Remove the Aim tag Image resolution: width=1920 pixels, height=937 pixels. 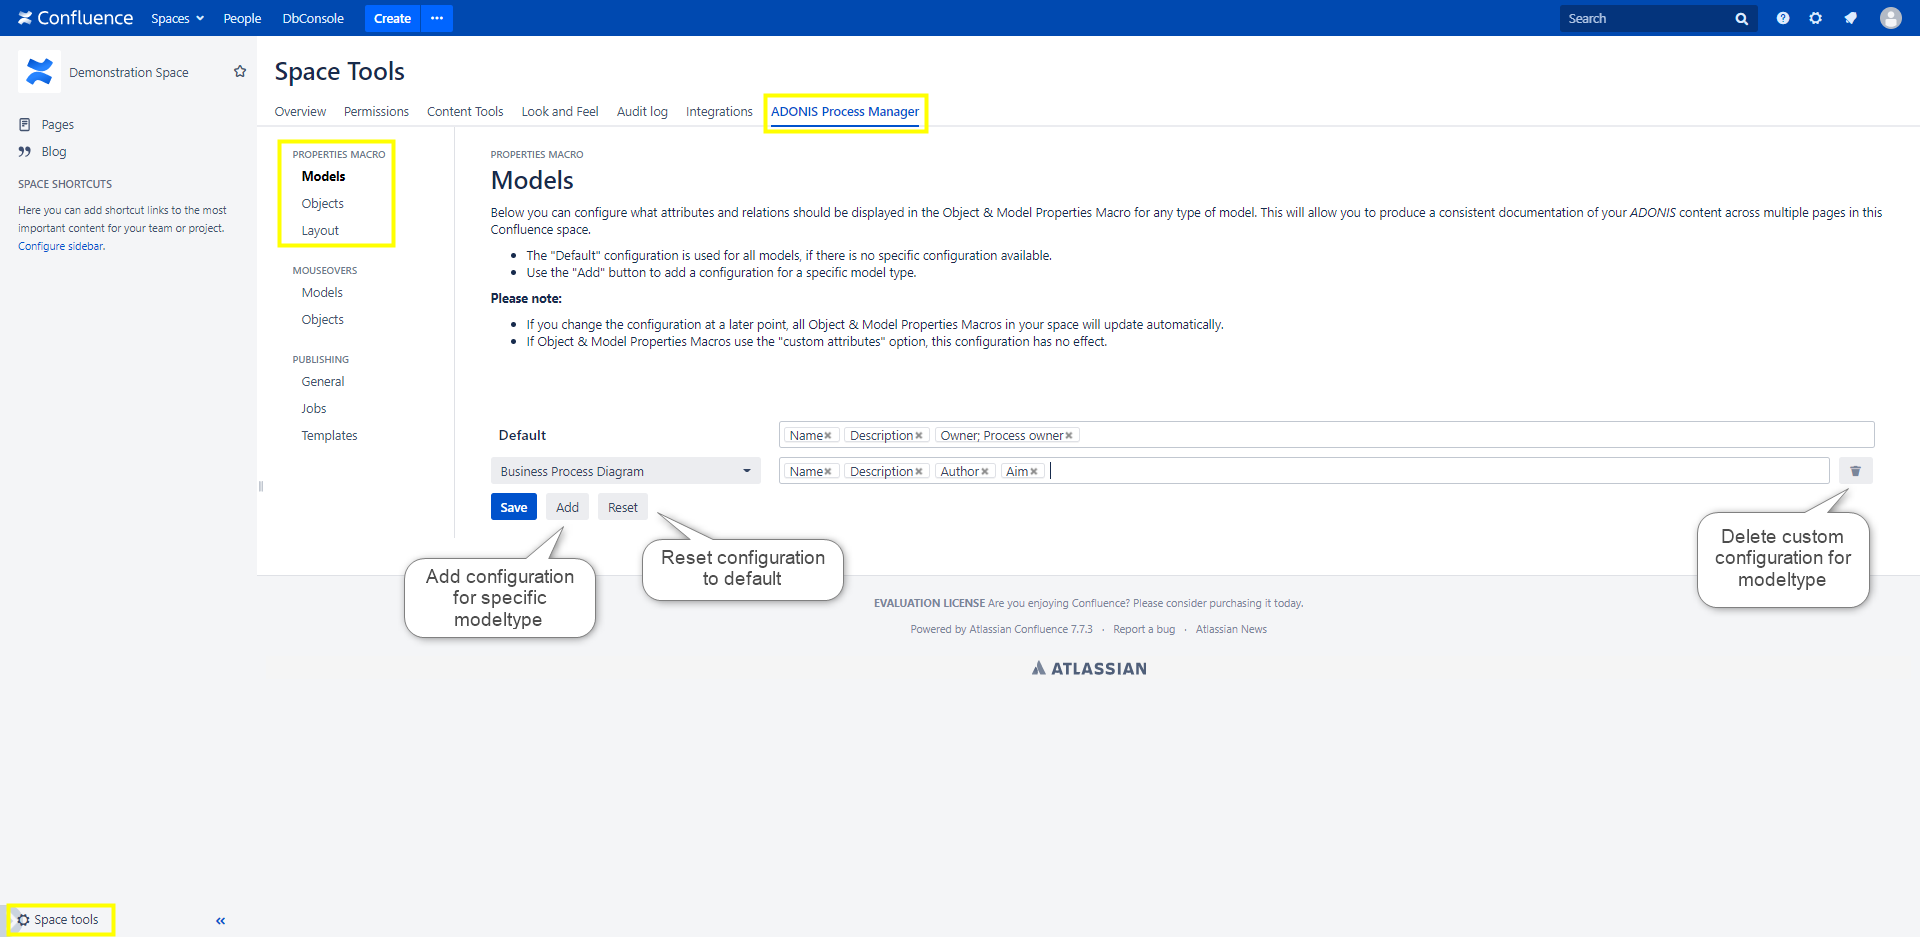click(1034, 472)
